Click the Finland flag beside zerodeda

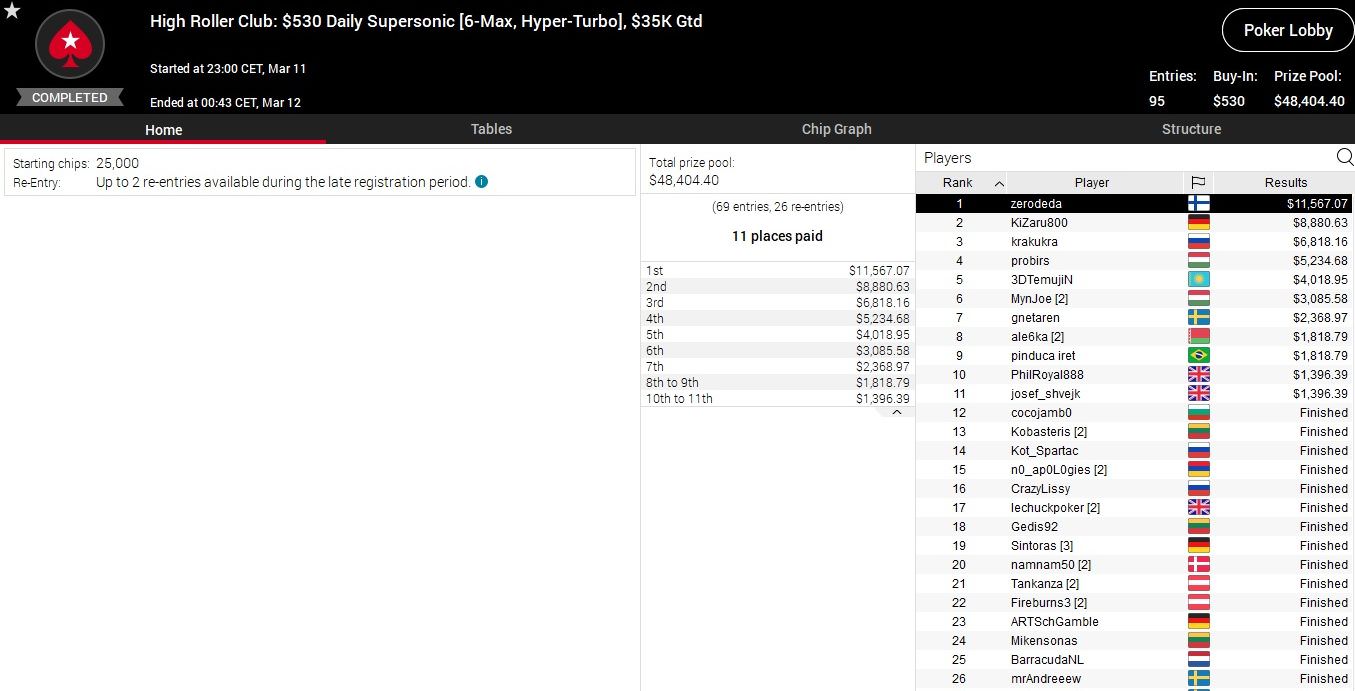(x=1197, y=204)
